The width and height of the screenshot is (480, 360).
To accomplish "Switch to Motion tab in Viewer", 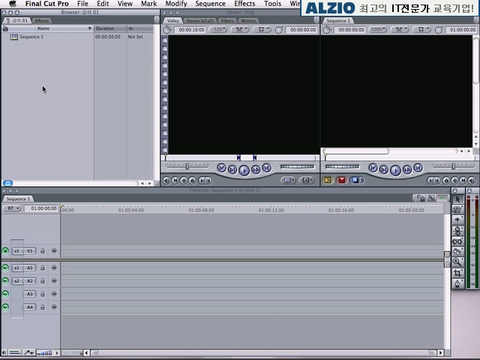I will 248,21.
